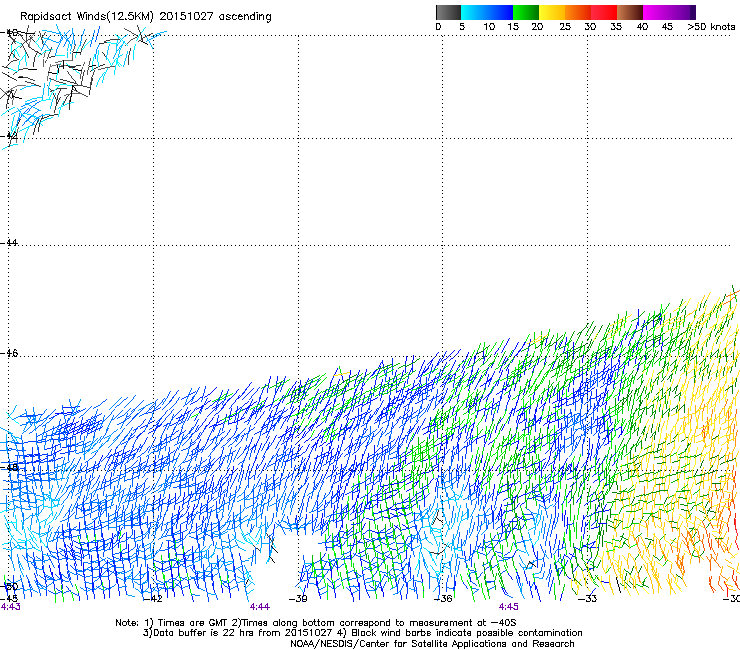
Task: Click the '>50 knots' legend label
Action: [711, 27]
